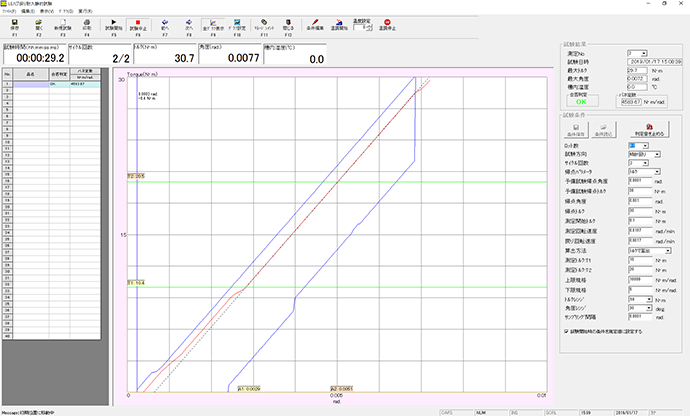This screenshot has width=690, height=416.
Task: Click the 条件読込 button in test conditions
Action: pyautogui.click(x=603, y=130)
